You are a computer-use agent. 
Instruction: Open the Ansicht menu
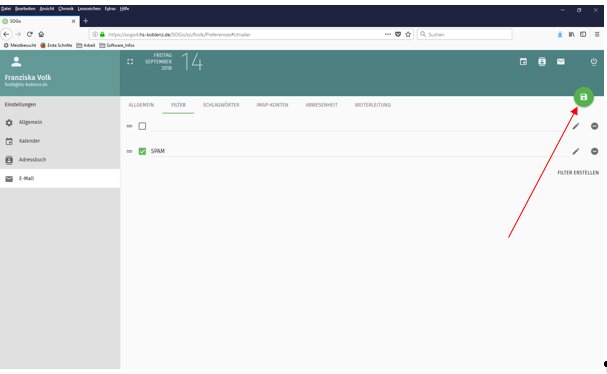tap(47, 9)
